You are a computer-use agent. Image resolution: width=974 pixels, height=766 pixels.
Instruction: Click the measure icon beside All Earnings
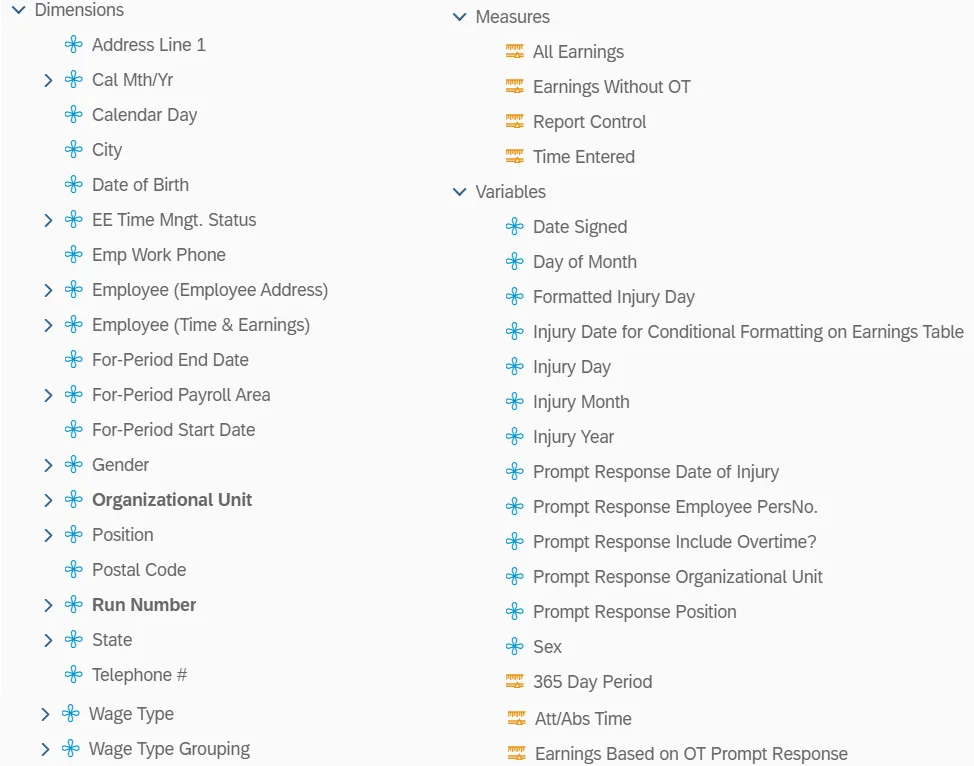515,52
